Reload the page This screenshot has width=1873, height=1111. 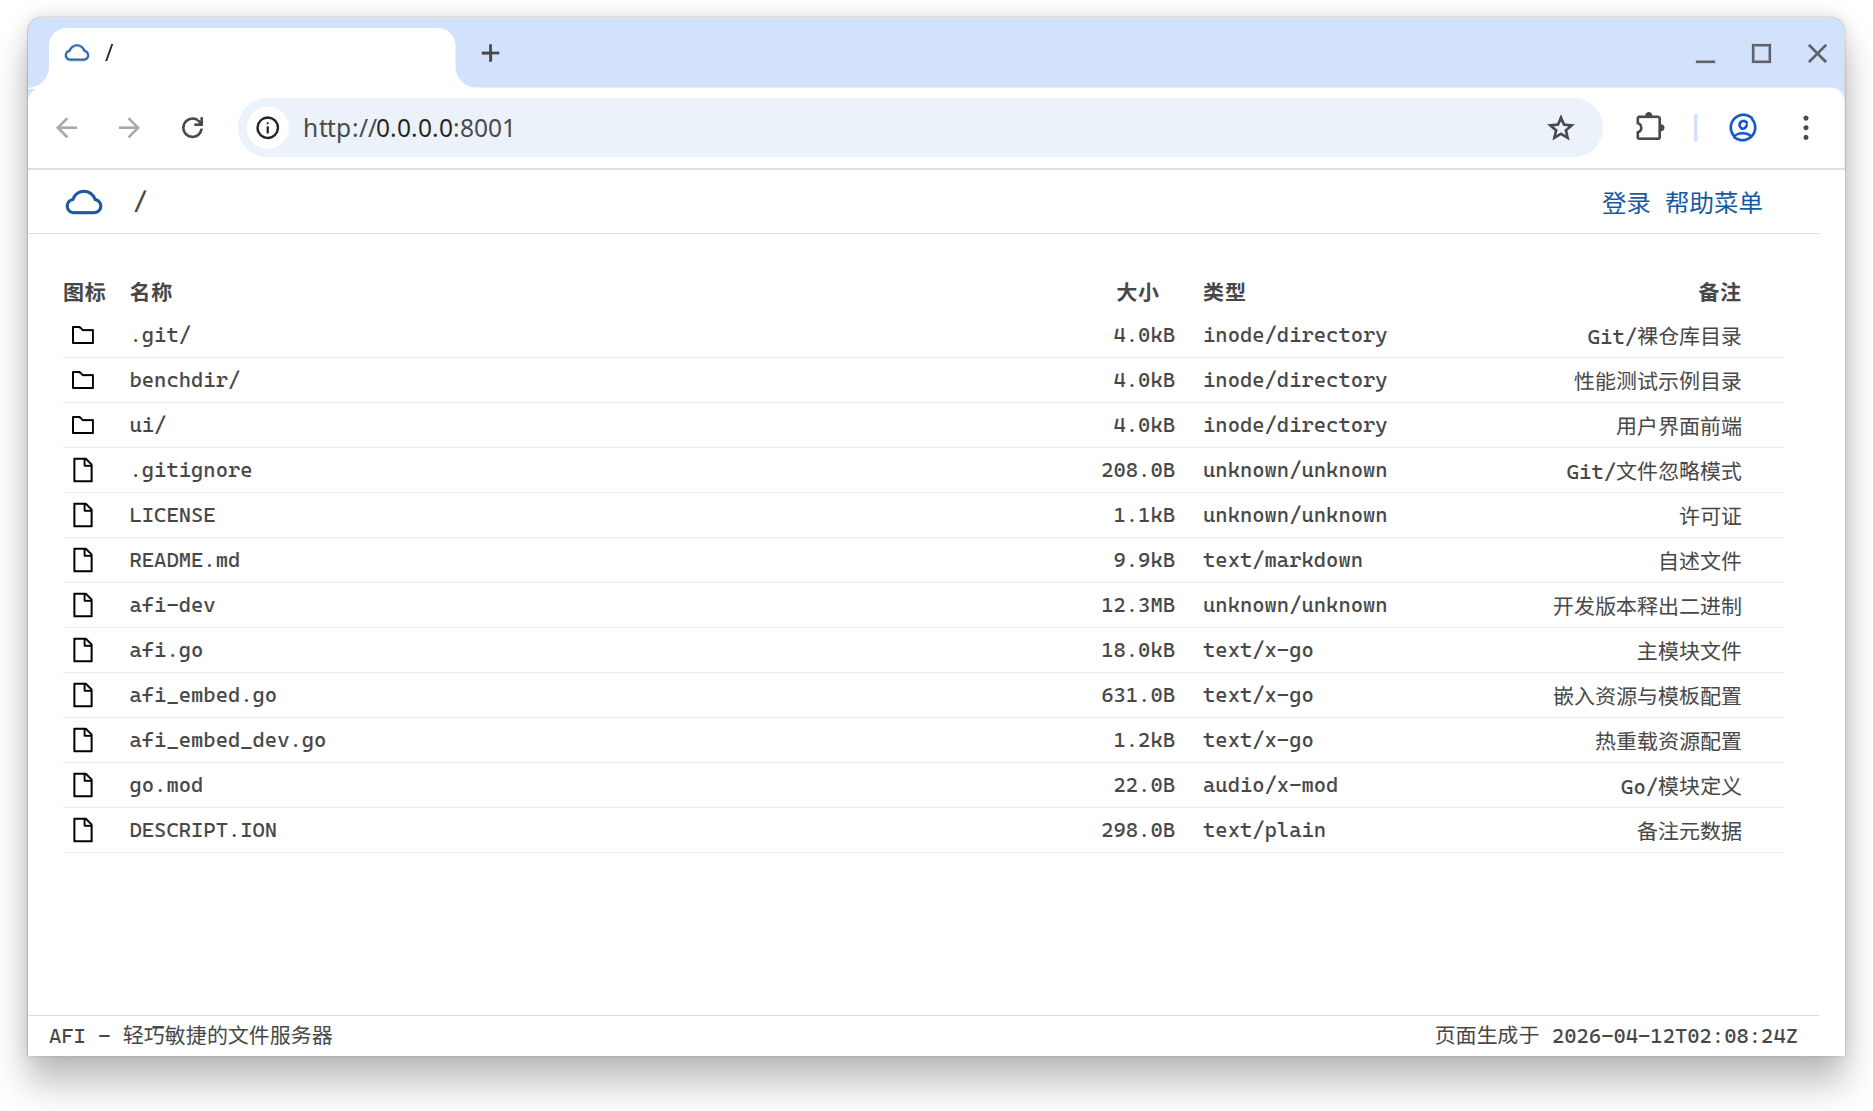point(193,128)
